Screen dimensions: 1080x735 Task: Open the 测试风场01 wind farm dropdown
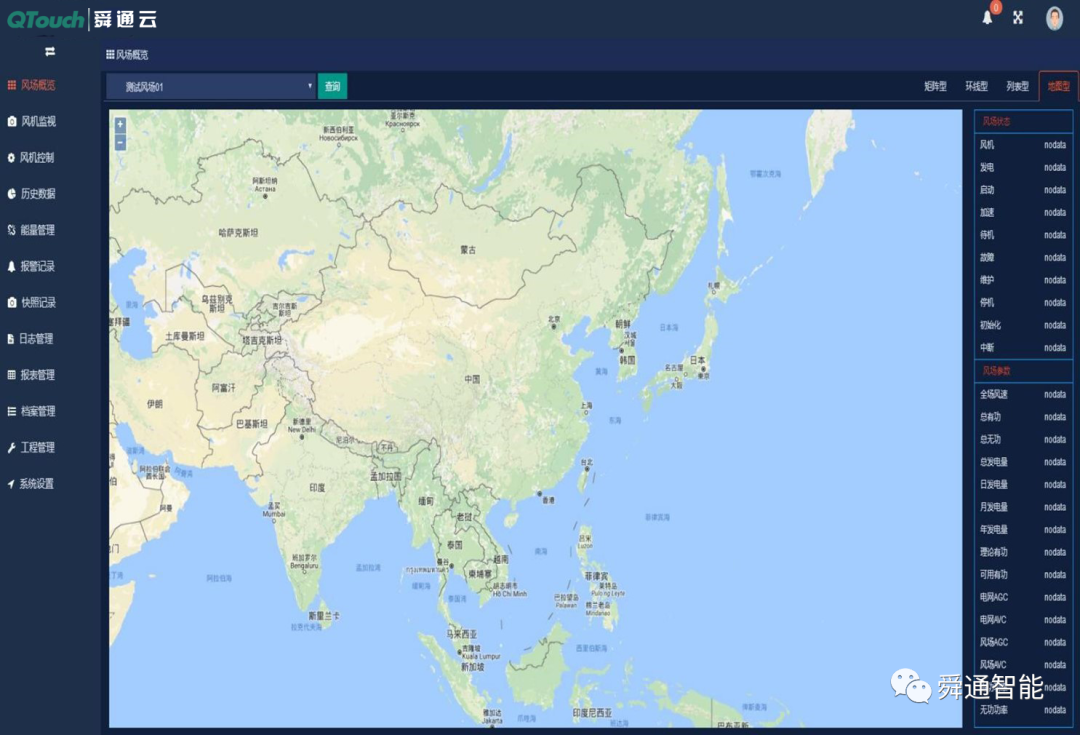pos(211,87)
